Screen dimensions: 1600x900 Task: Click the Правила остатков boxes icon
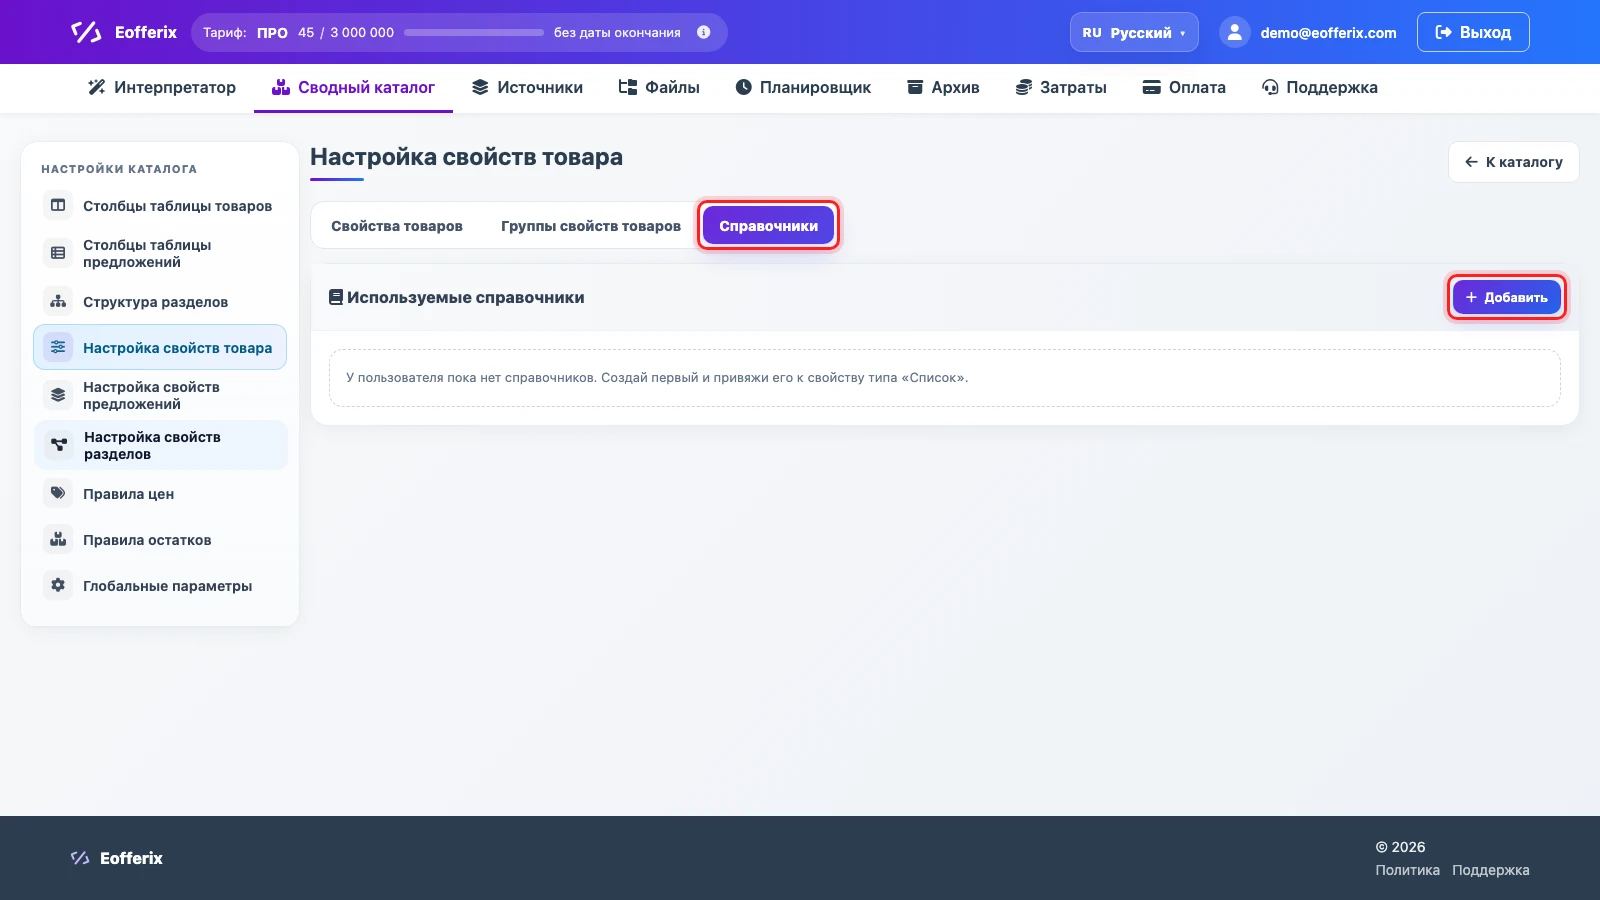pyautogui.click(x=58, y=539)
